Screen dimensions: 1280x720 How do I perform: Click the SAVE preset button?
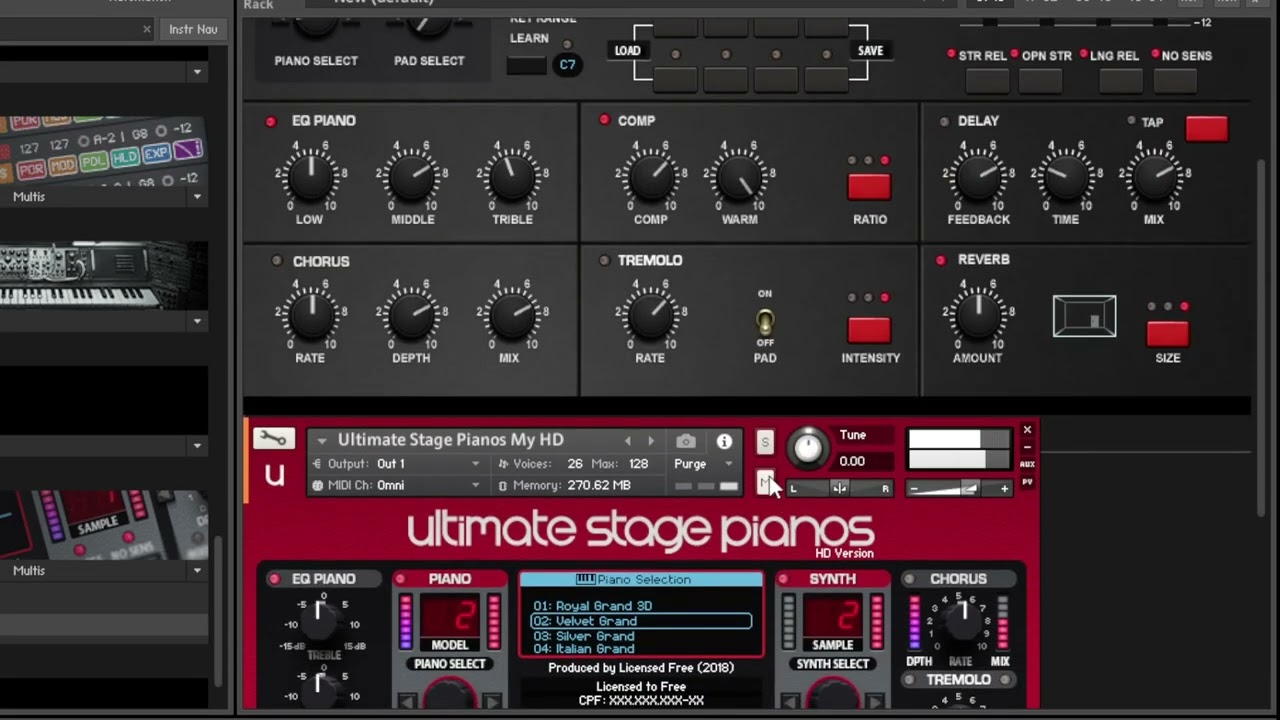[x=870, y=51]
